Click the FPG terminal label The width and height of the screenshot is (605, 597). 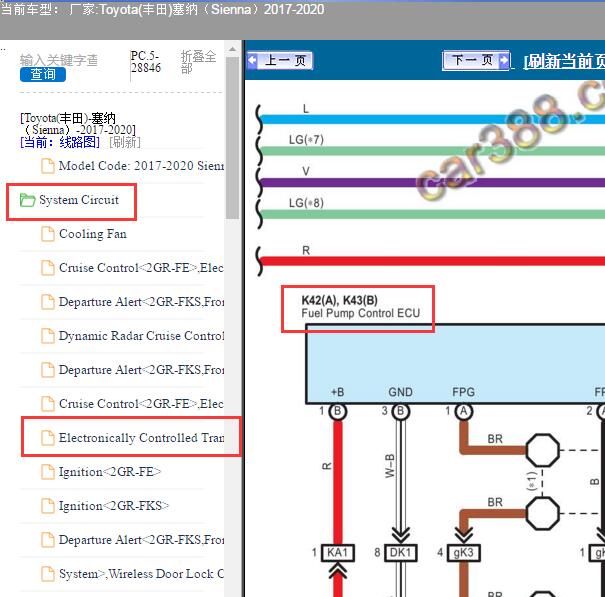point(463,392)
